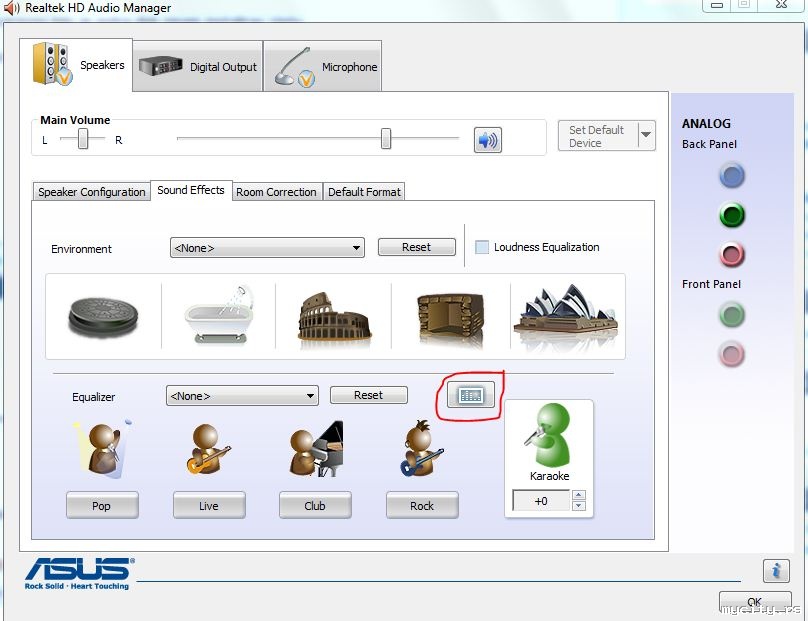This screenshot has width=808, height=621.
Task: Apply the Live equalizer button
Action: coord(209,506)
